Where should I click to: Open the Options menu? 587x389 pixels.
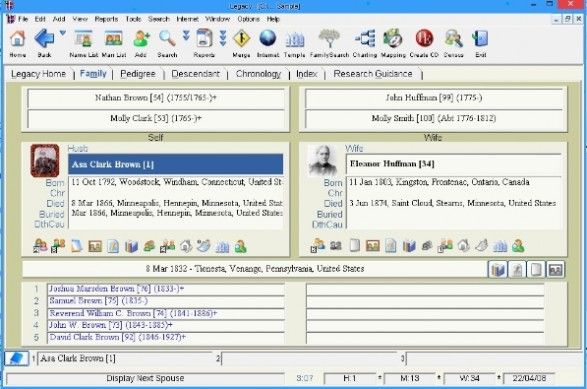(249, 19)
